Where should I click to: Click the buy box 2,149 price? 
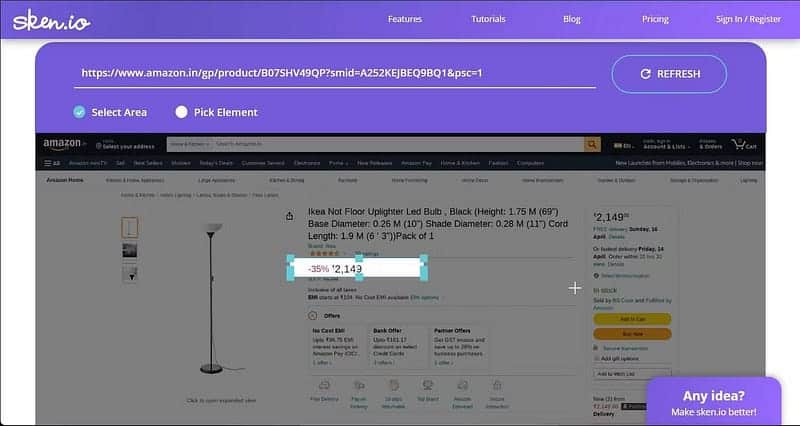(611, 217)
